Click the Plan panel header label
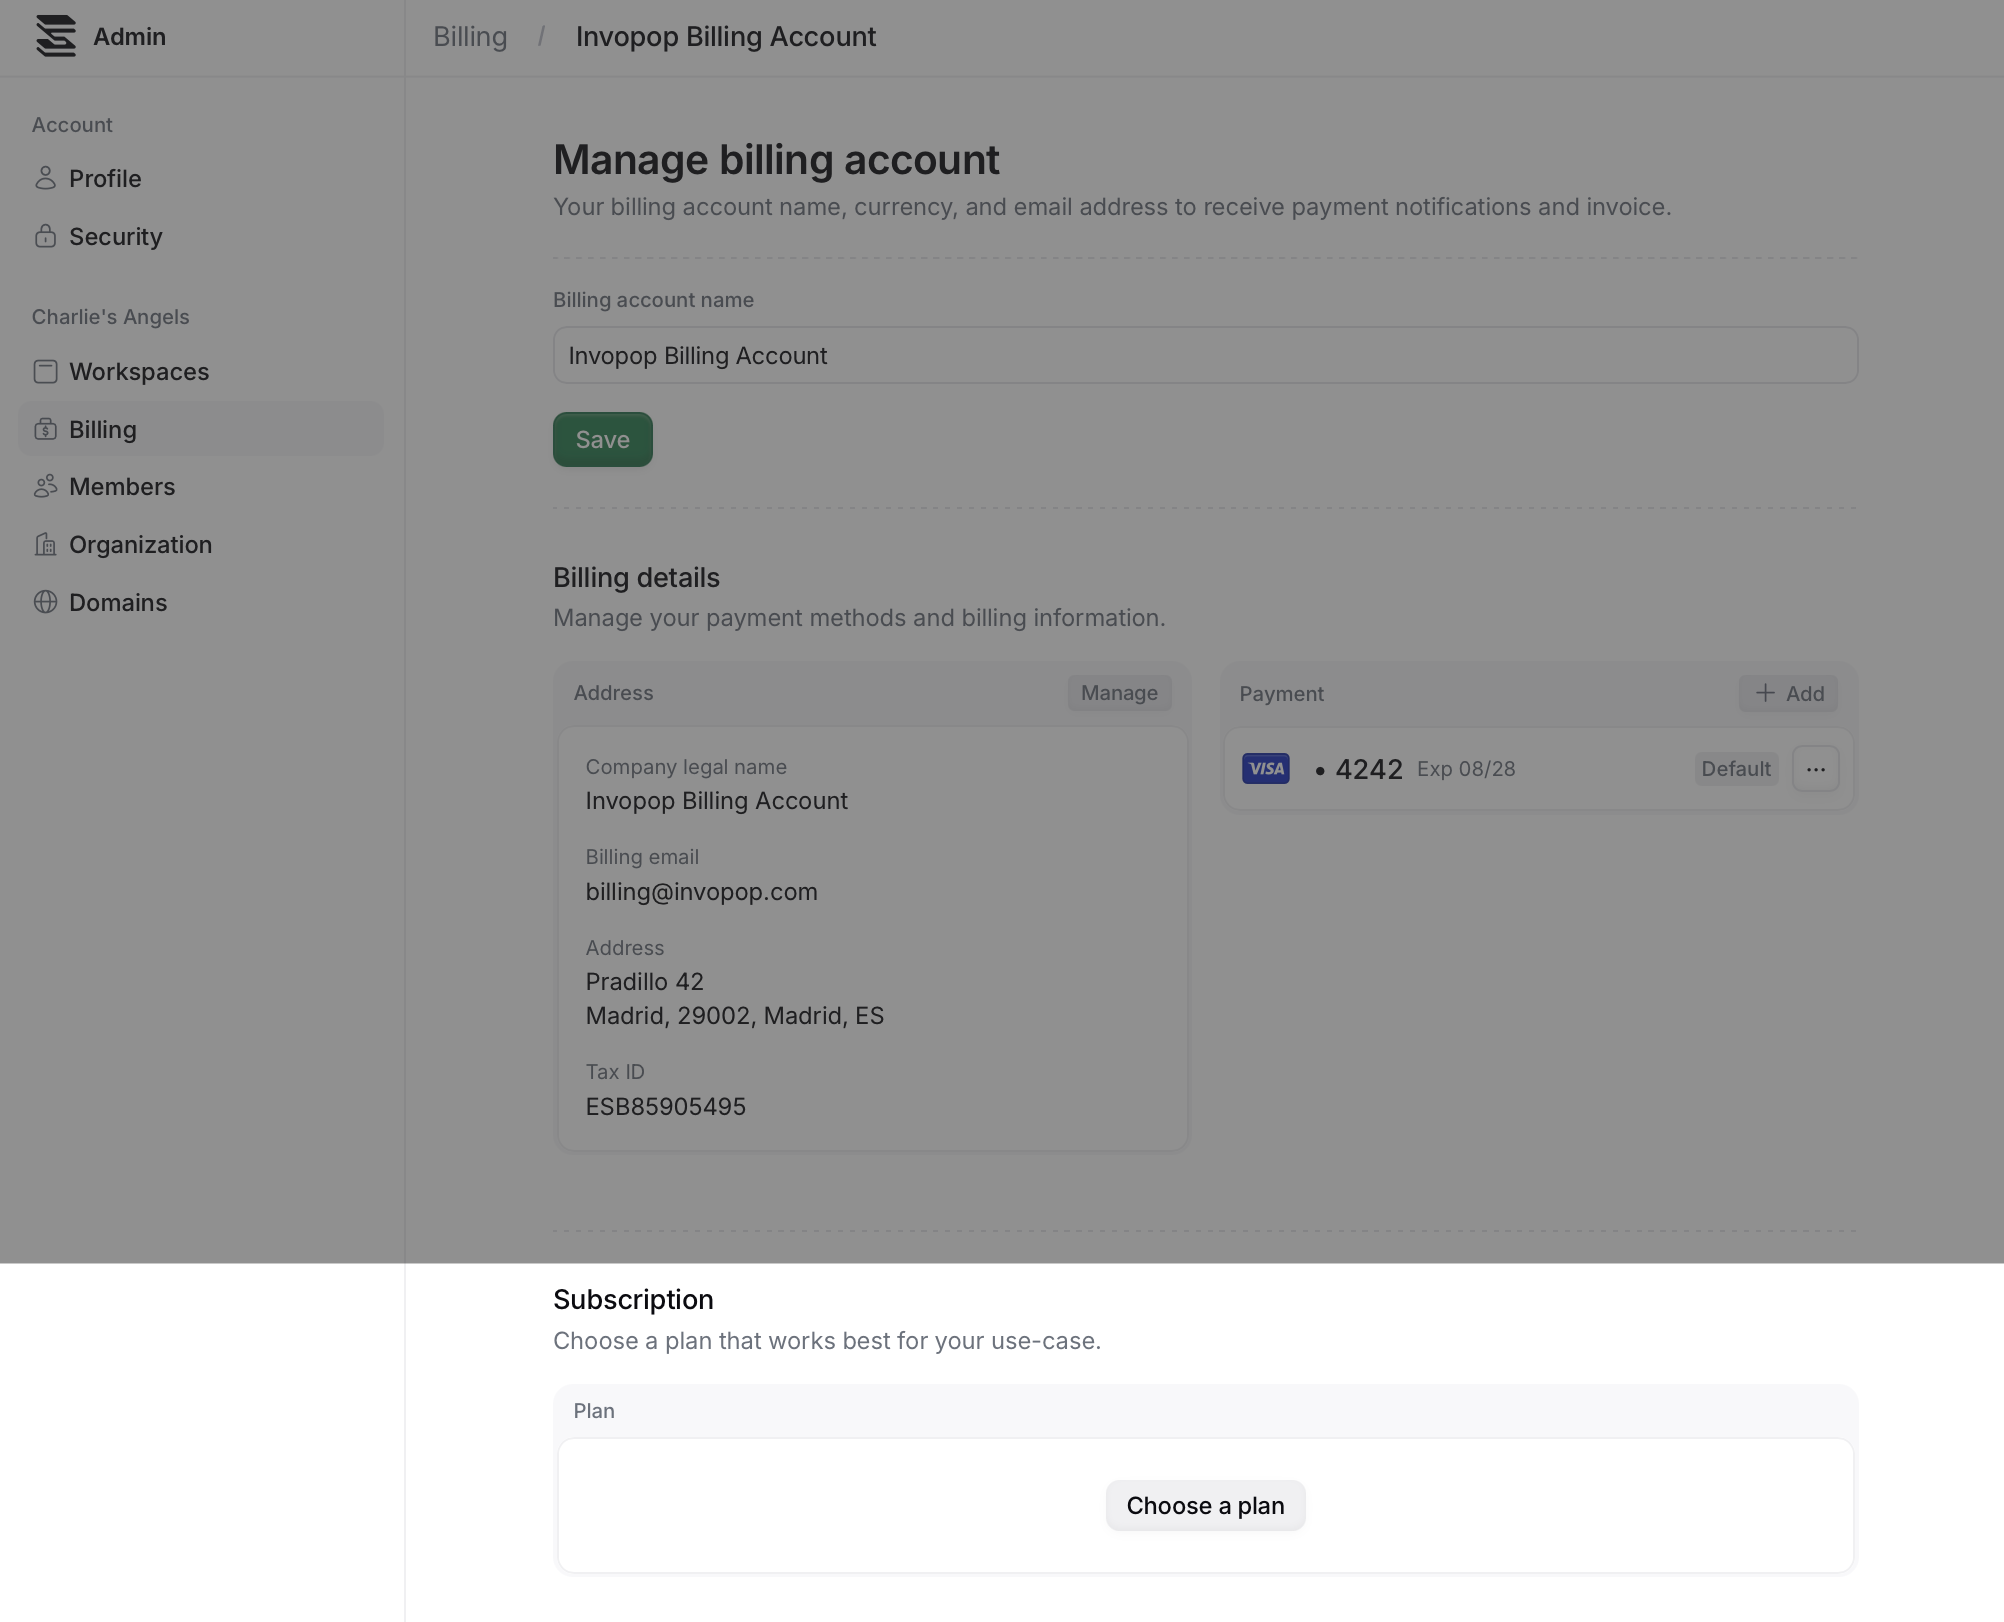Viewport: 2004px width, 1622px height. [594, 1411]
